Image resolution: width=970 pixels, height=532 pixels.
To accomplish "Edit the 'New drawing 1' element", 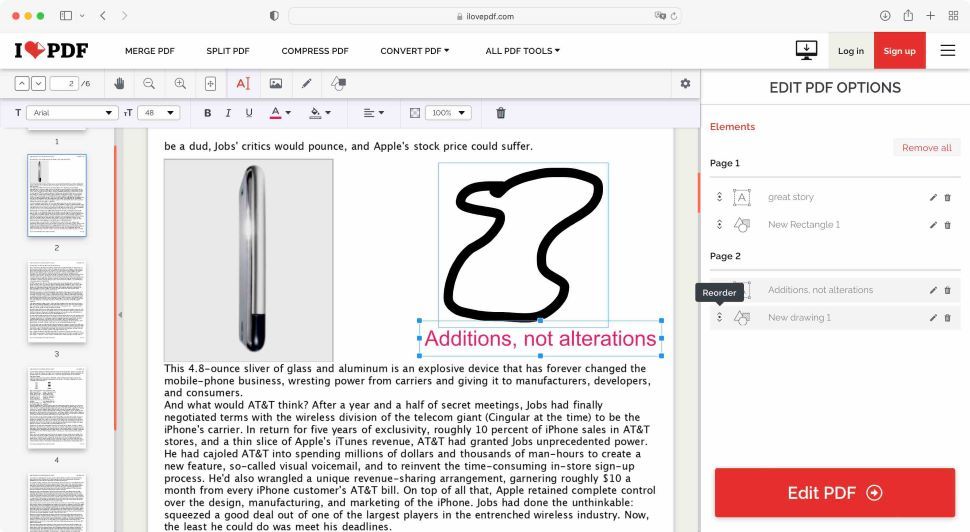I will point(933,318).
